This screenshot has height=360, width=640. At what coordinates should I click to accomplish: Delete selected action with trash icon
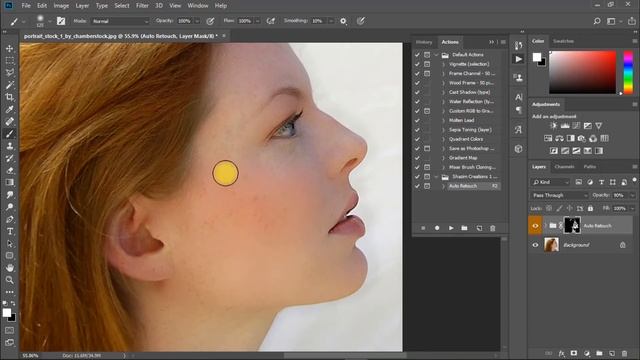coord(493,228)
